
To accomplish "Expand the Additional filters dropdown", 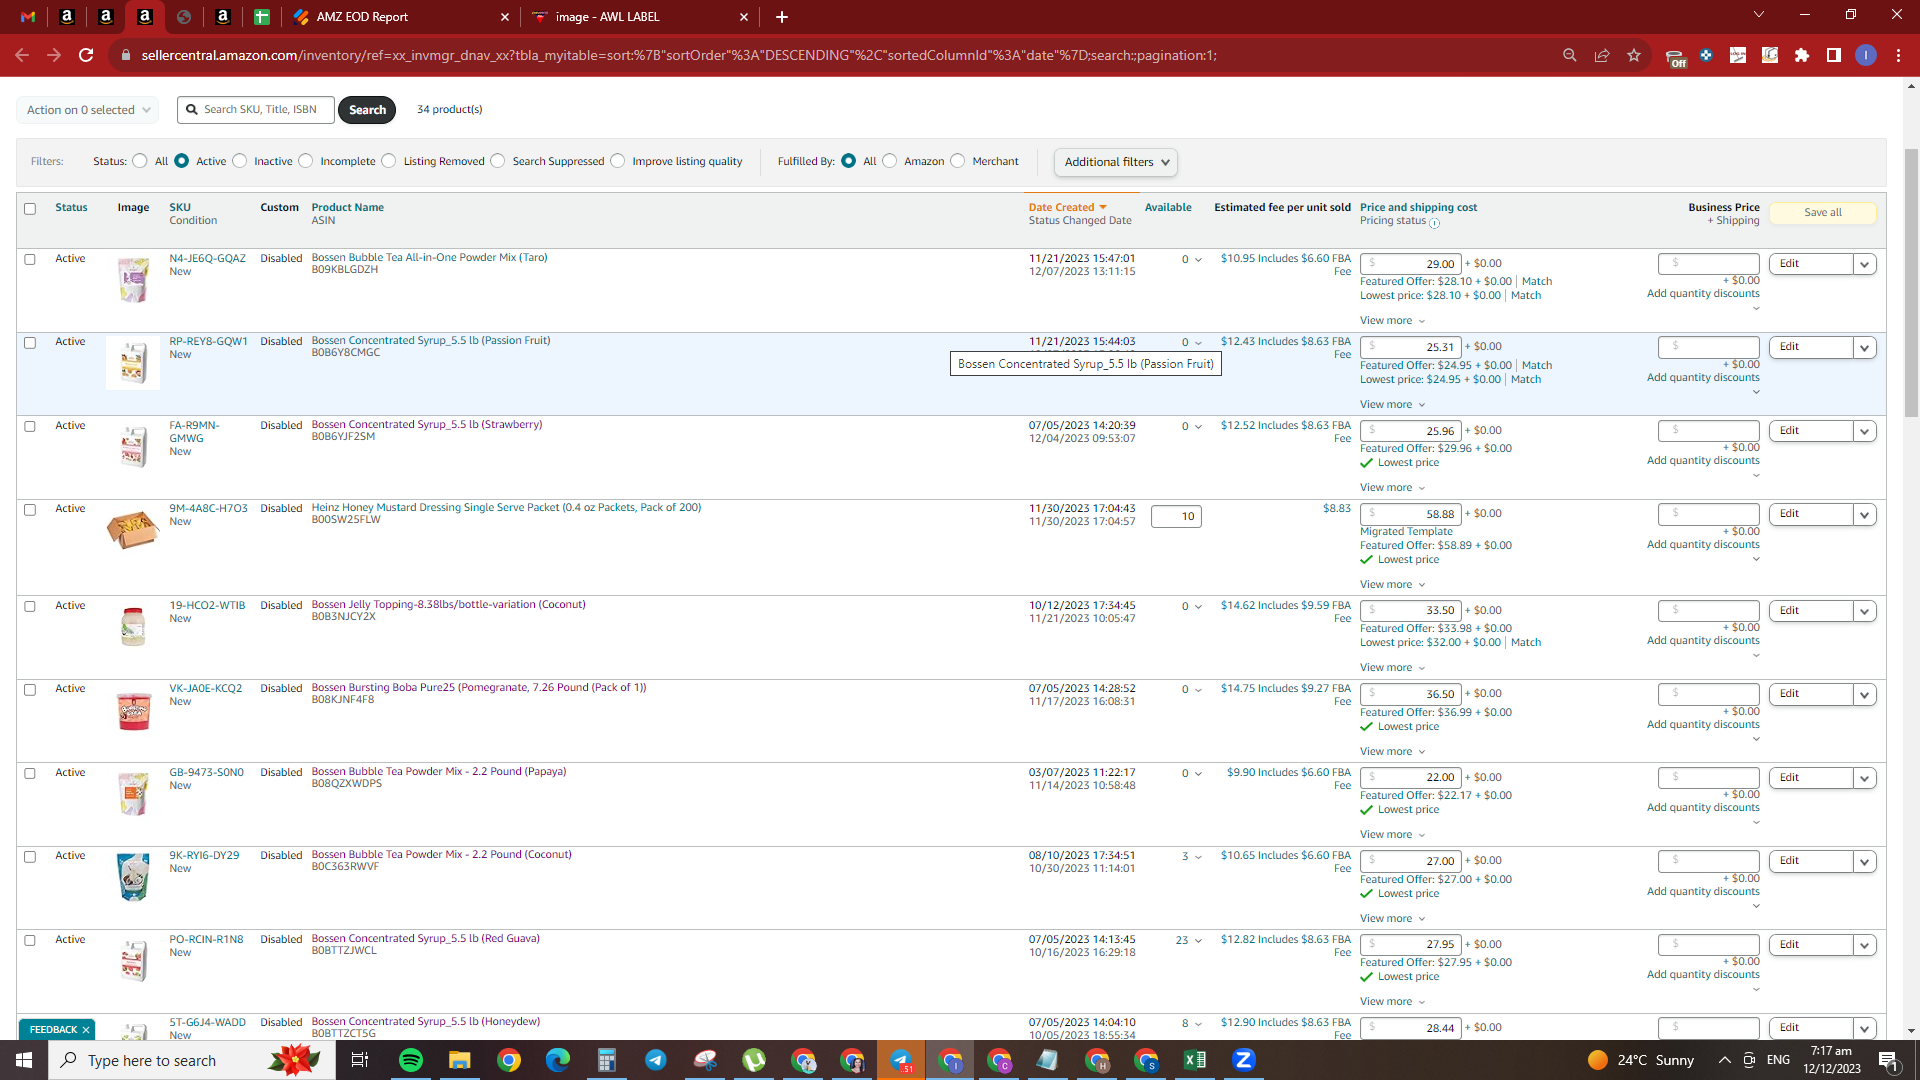I will (x=1116, y=162).
